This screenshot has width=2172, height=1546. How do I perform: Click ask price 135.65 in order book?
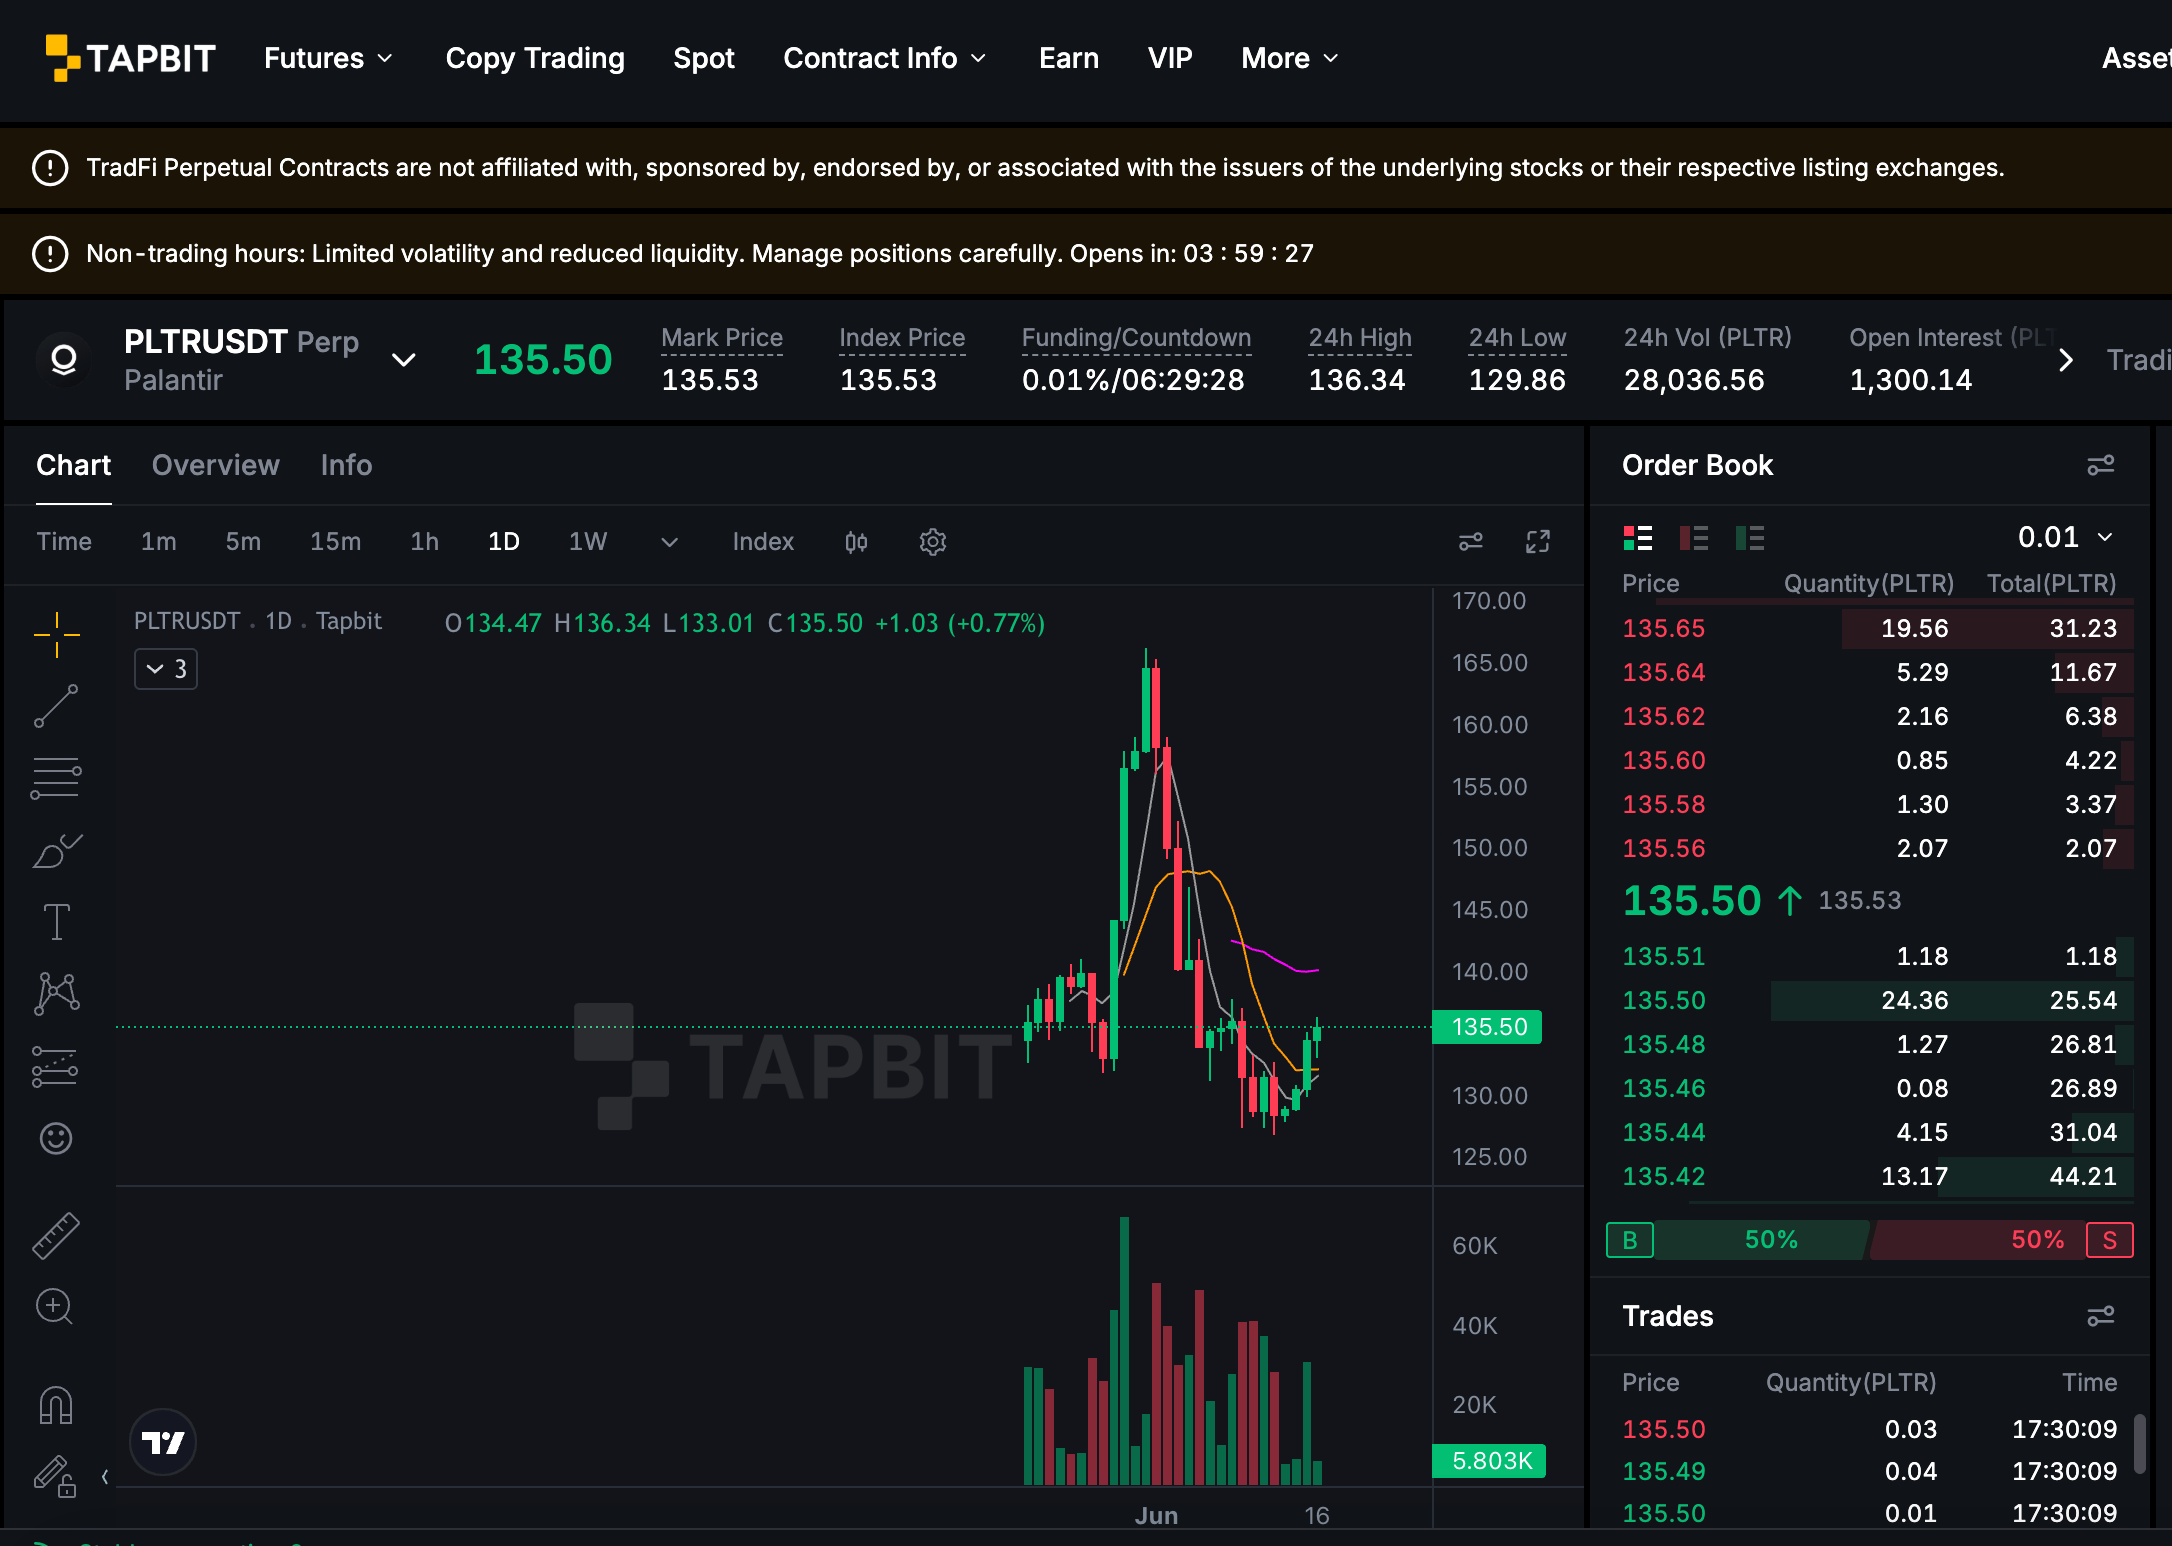click(x=1664, y=628)
